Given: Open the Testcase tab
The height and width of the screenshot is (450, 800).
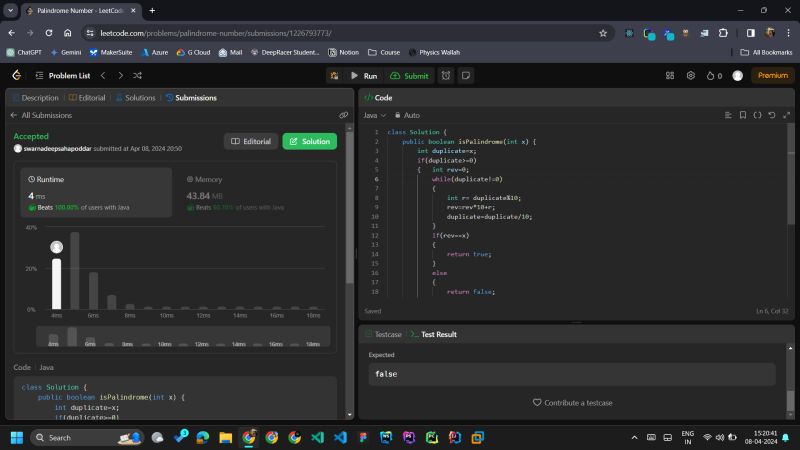Looking at the screenshot, I should [384, 334].
